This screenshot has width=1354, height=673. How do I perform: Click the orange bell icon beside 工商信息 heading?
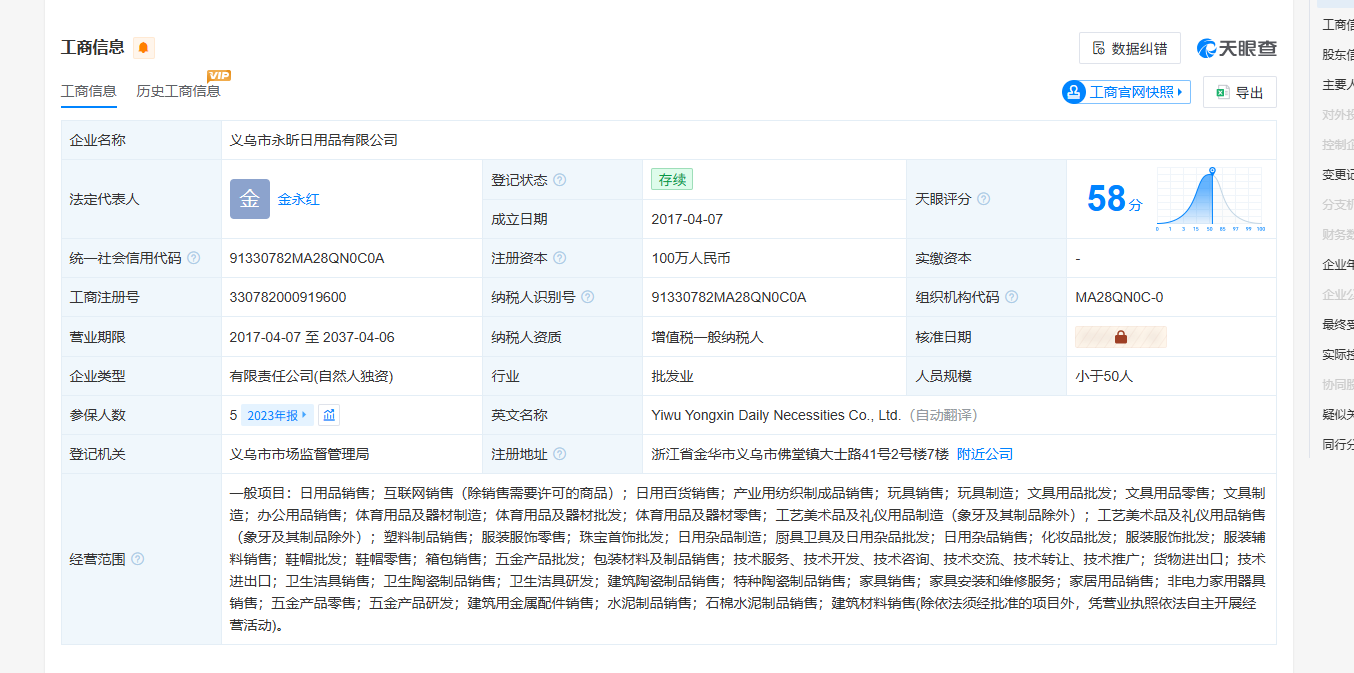click(x=144, y=48)
